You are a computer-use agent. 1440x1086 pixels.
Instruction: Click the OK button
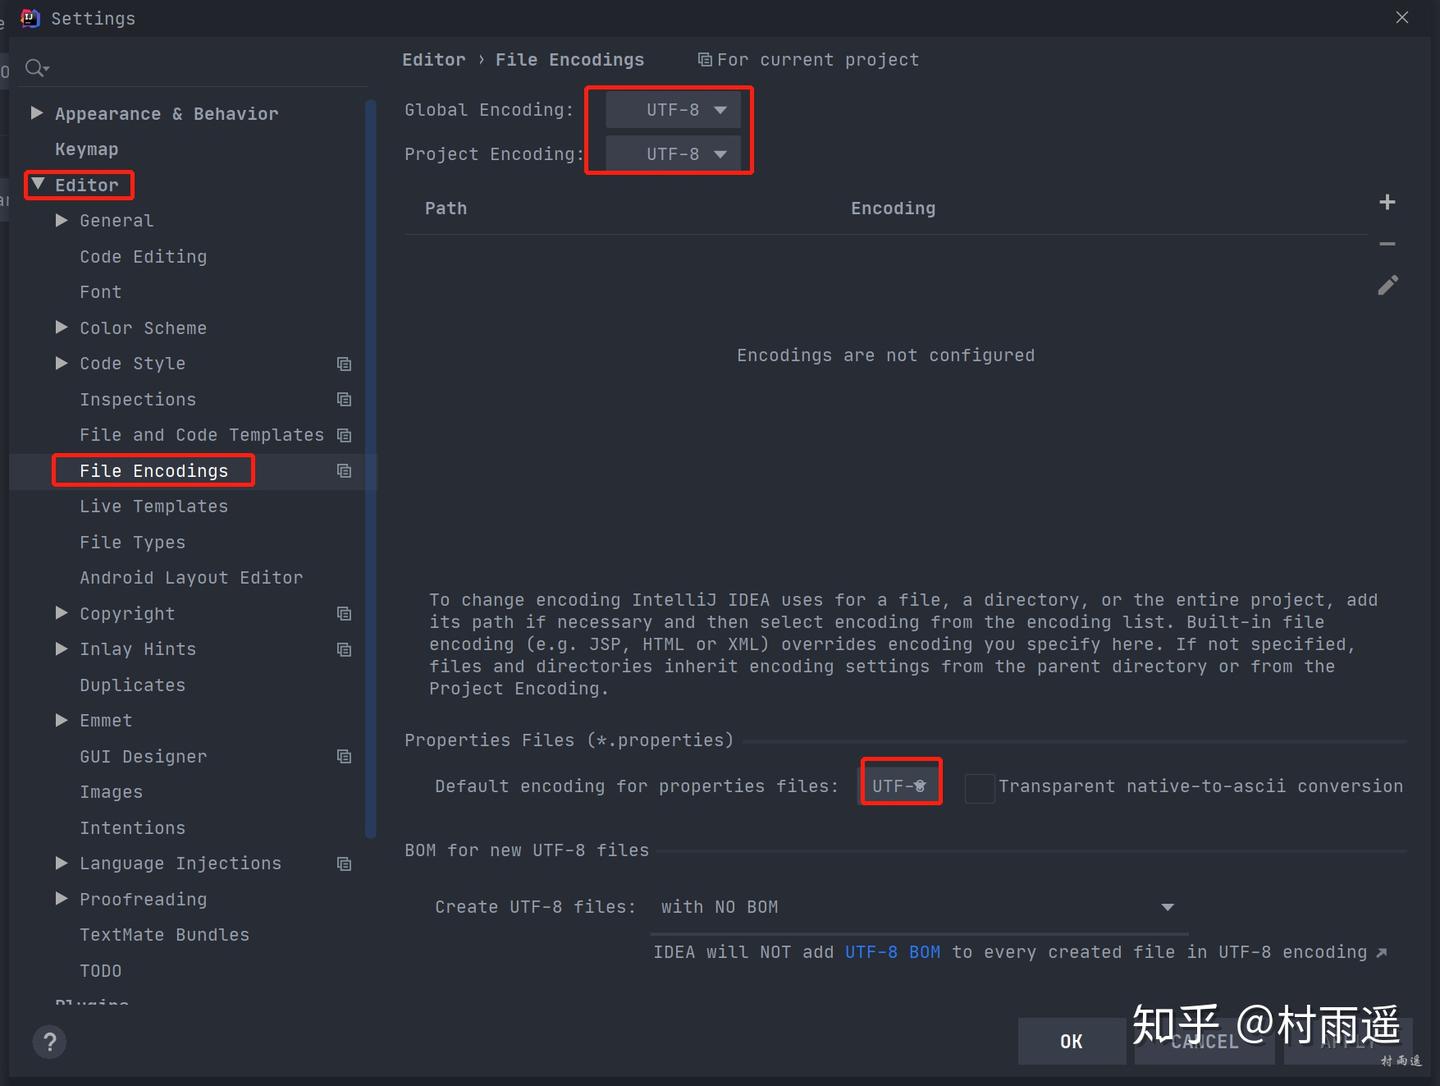[1071, 1040]
